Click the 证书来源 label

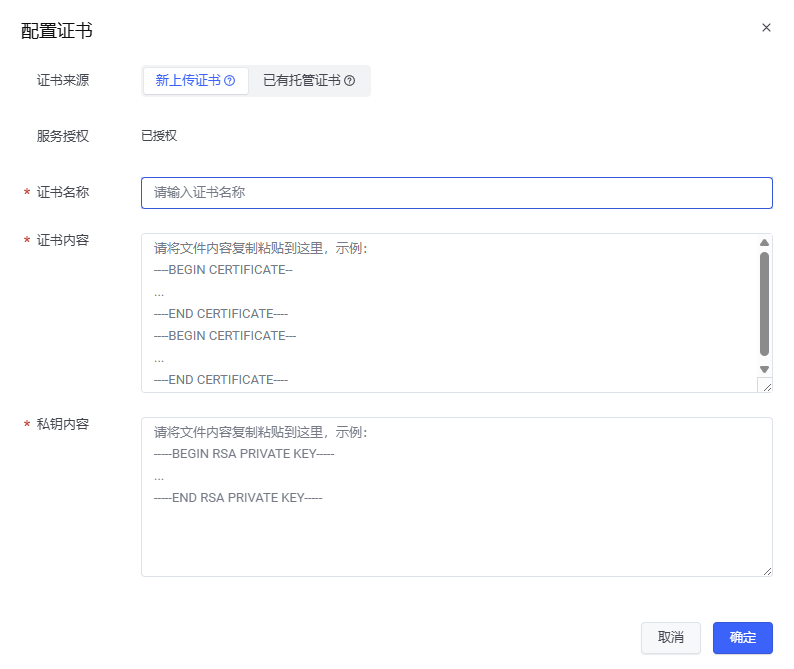click(x=63, y=81)
